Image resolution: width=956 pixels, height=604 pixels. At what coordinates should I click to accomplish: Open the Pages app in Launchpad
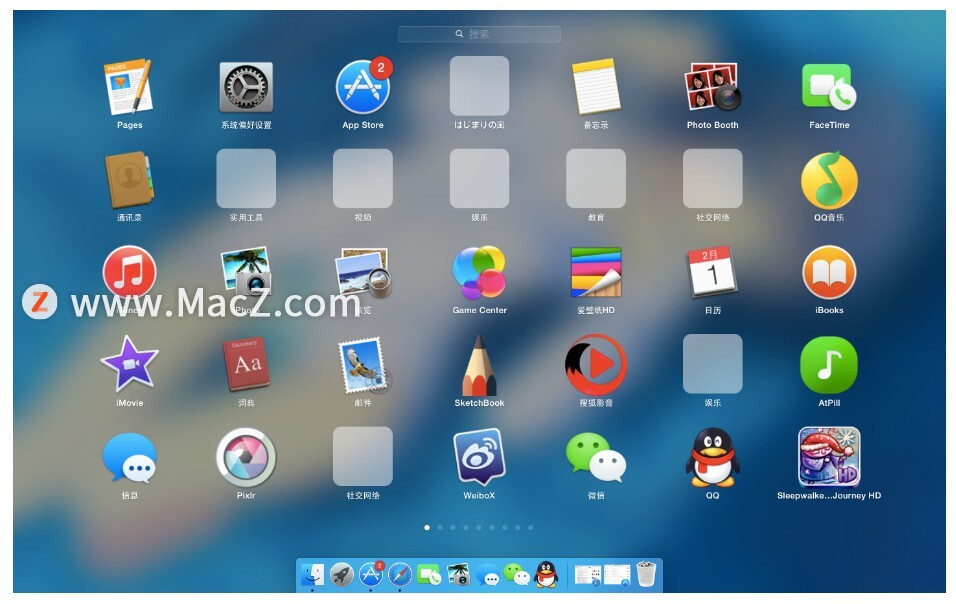129,87
